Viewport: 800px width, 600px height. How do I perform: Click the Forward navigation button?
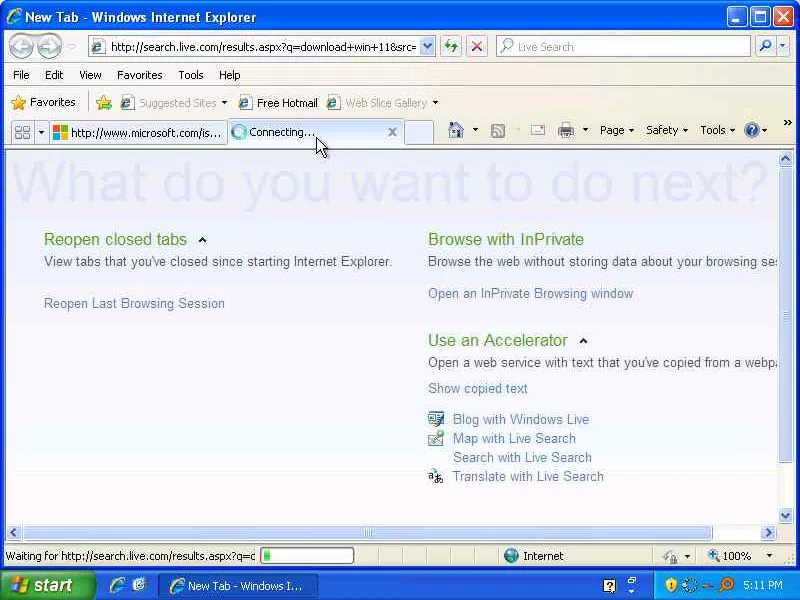pos(49,46)
